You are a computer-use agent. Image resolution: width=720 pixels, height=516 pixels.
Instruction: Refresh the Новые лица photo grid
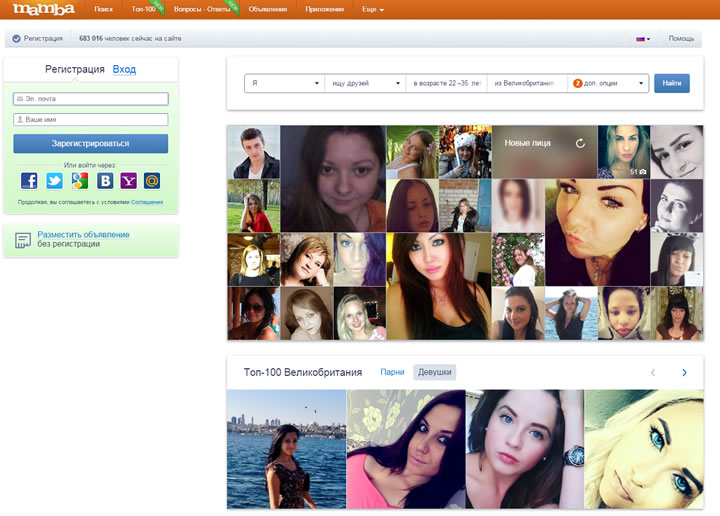point(580,144)
